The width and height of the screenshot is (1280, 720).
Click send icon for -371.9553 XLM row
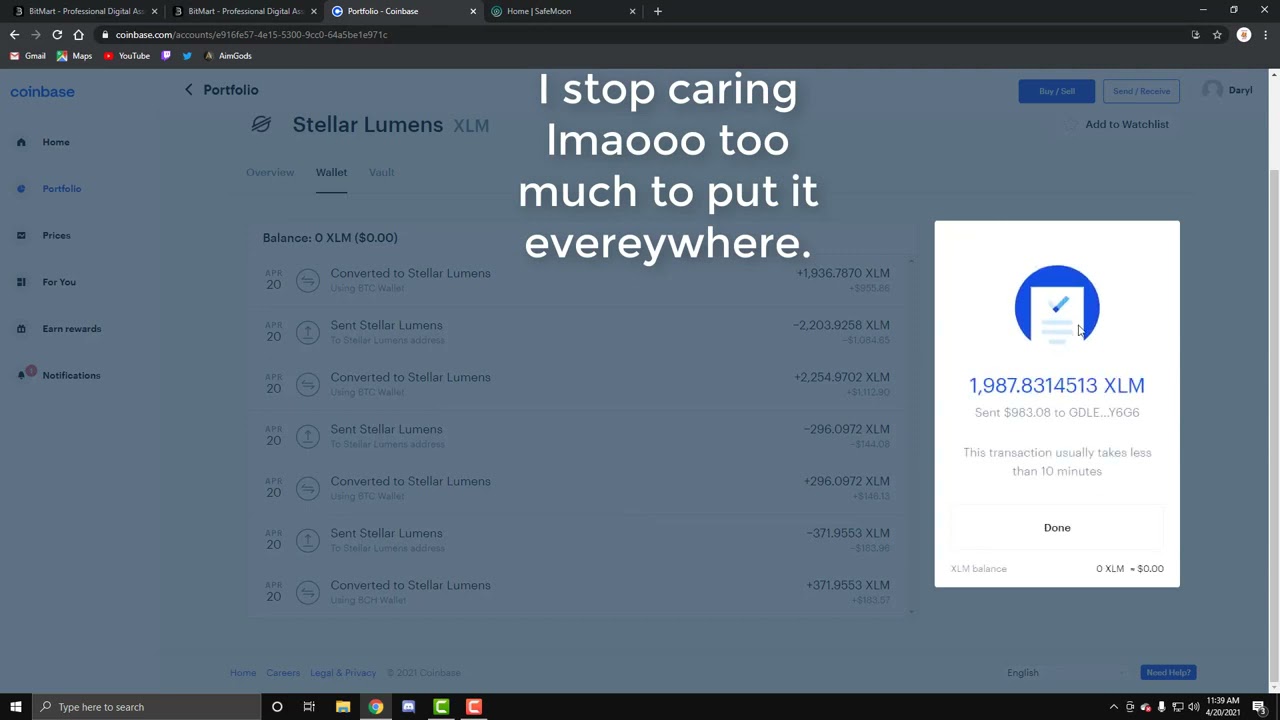(308, 540)
